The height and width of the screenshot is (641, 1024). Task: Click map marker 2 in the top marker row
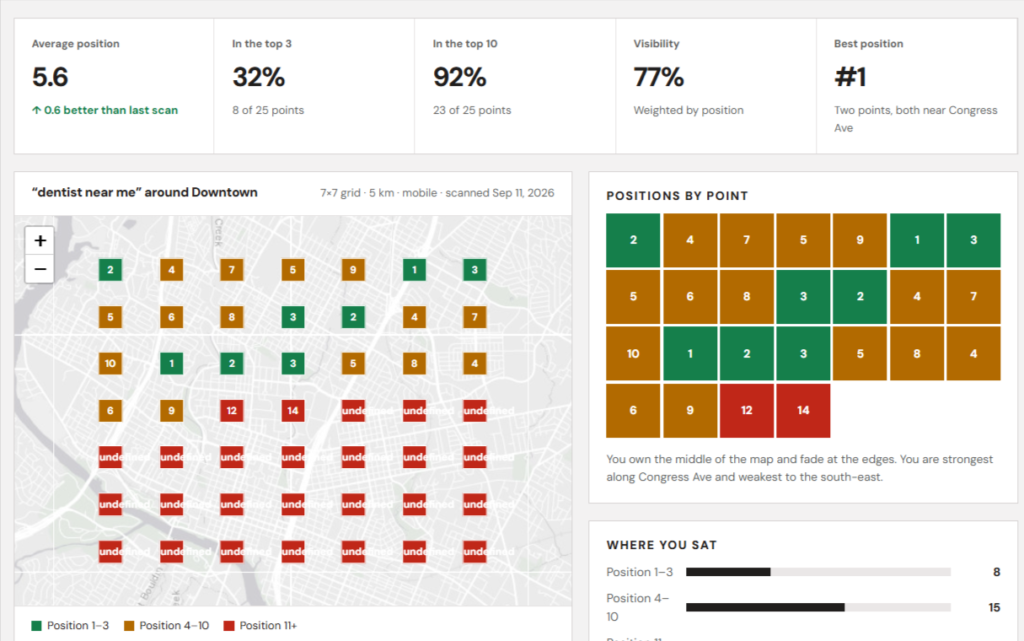click(110, 270)
